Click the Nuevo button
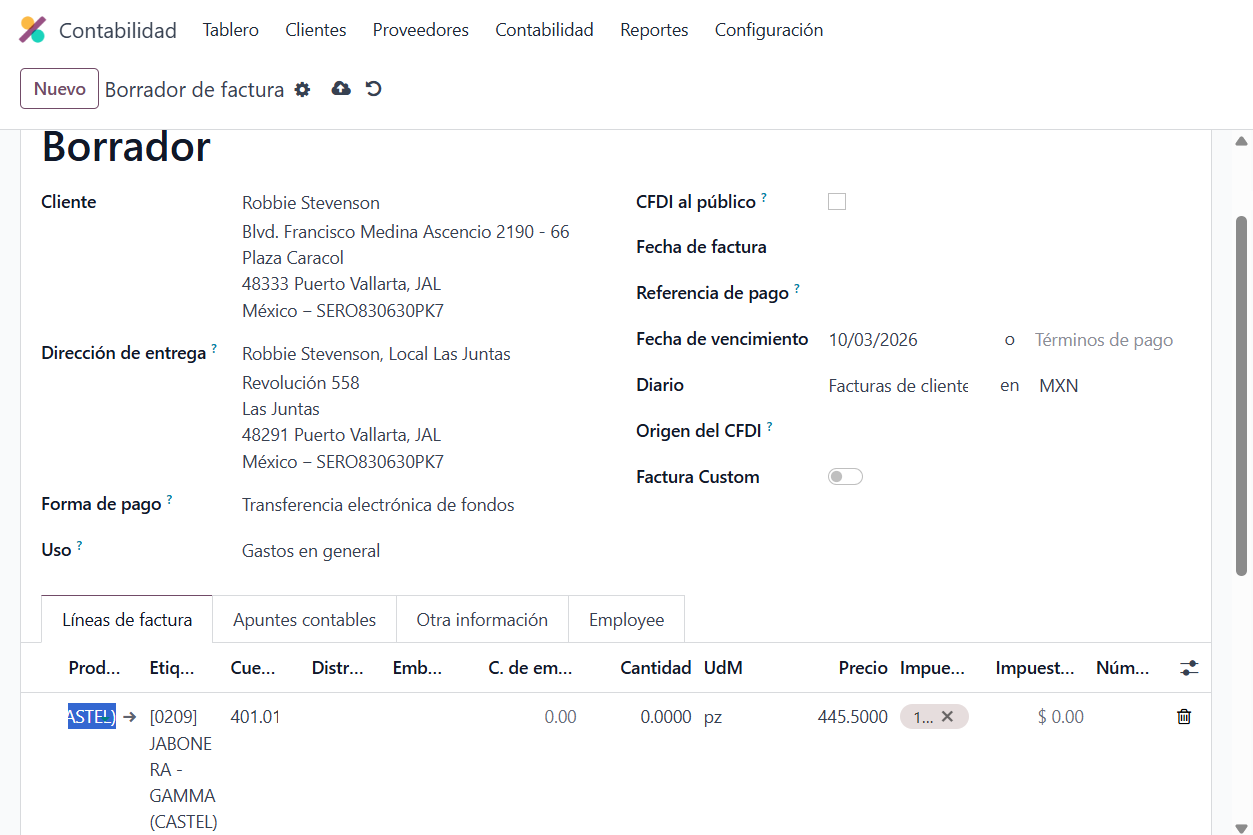 [59, 89]
